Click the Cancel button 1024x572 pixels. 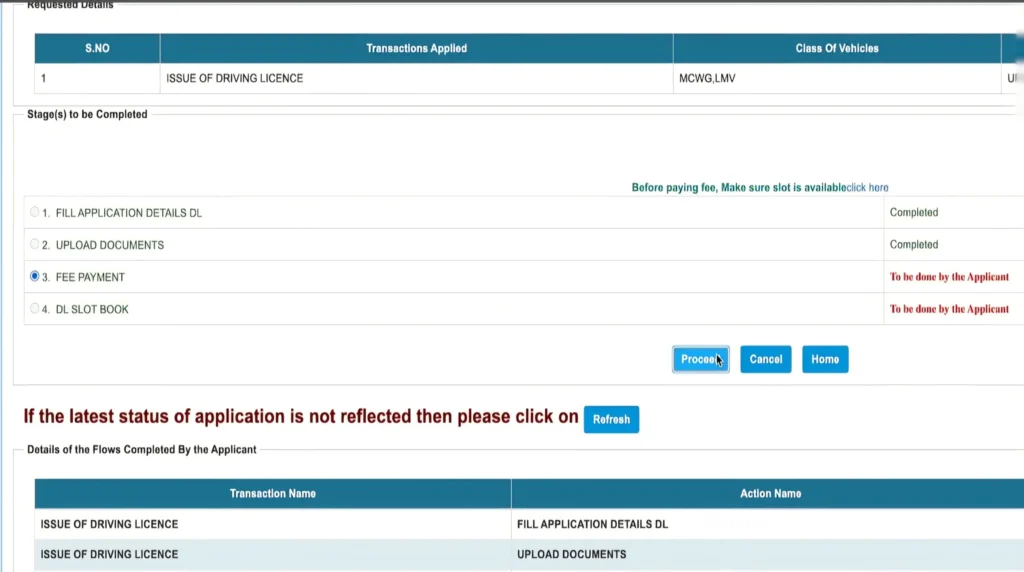pos(765,359)
